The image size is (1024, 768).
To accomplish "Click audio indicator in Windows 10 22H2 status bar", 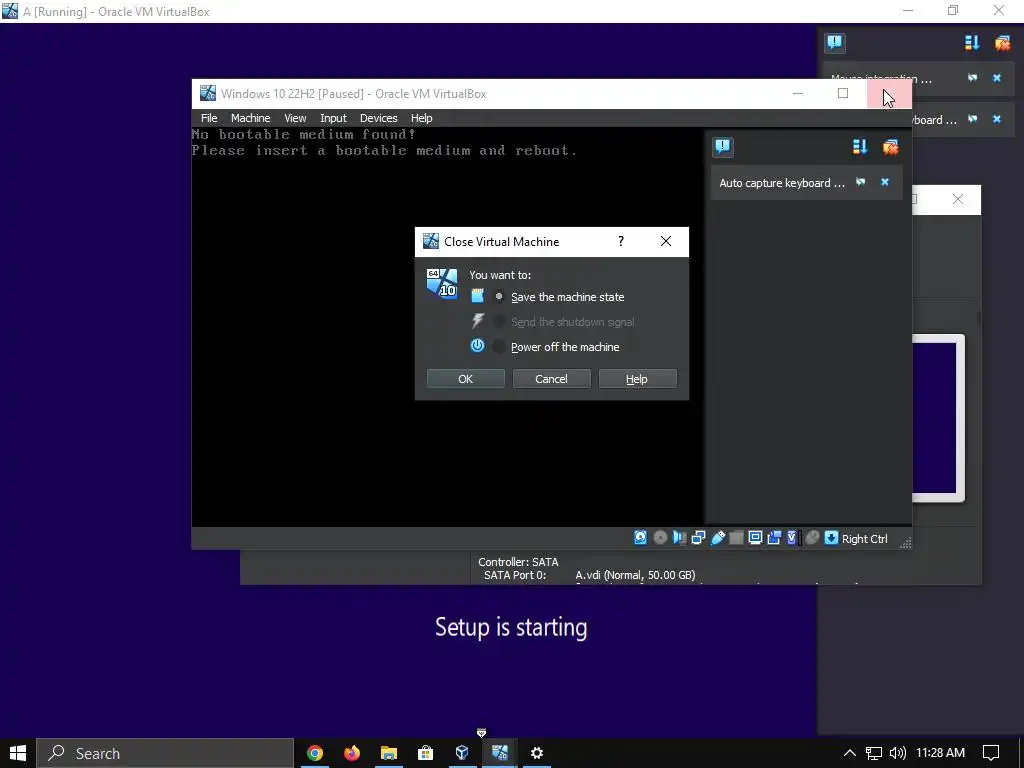I will click(x=679, y=537).
